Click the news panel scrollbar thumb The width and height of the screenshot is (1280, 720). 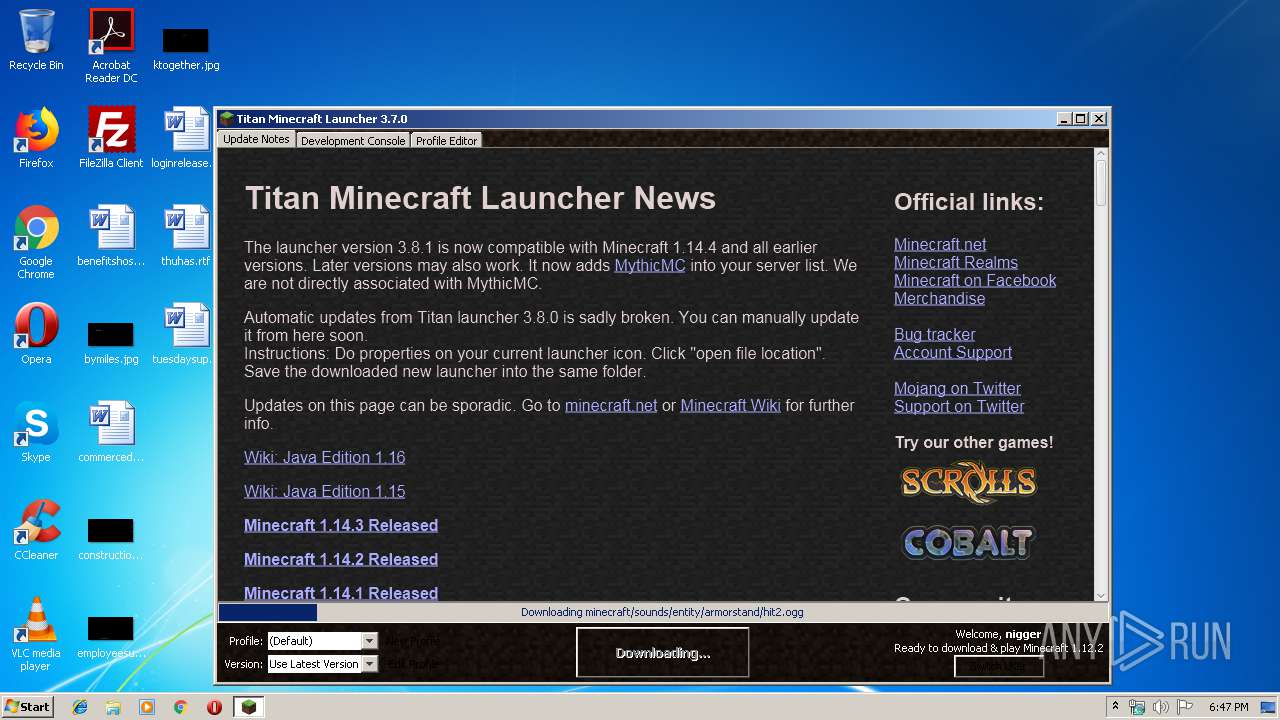pyautogui.click(x=1101, y=184)
